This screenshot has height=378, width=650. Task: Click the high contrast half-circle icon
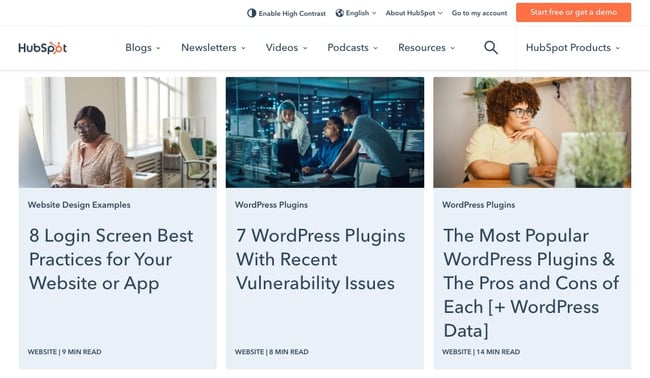tap(251, 13)
